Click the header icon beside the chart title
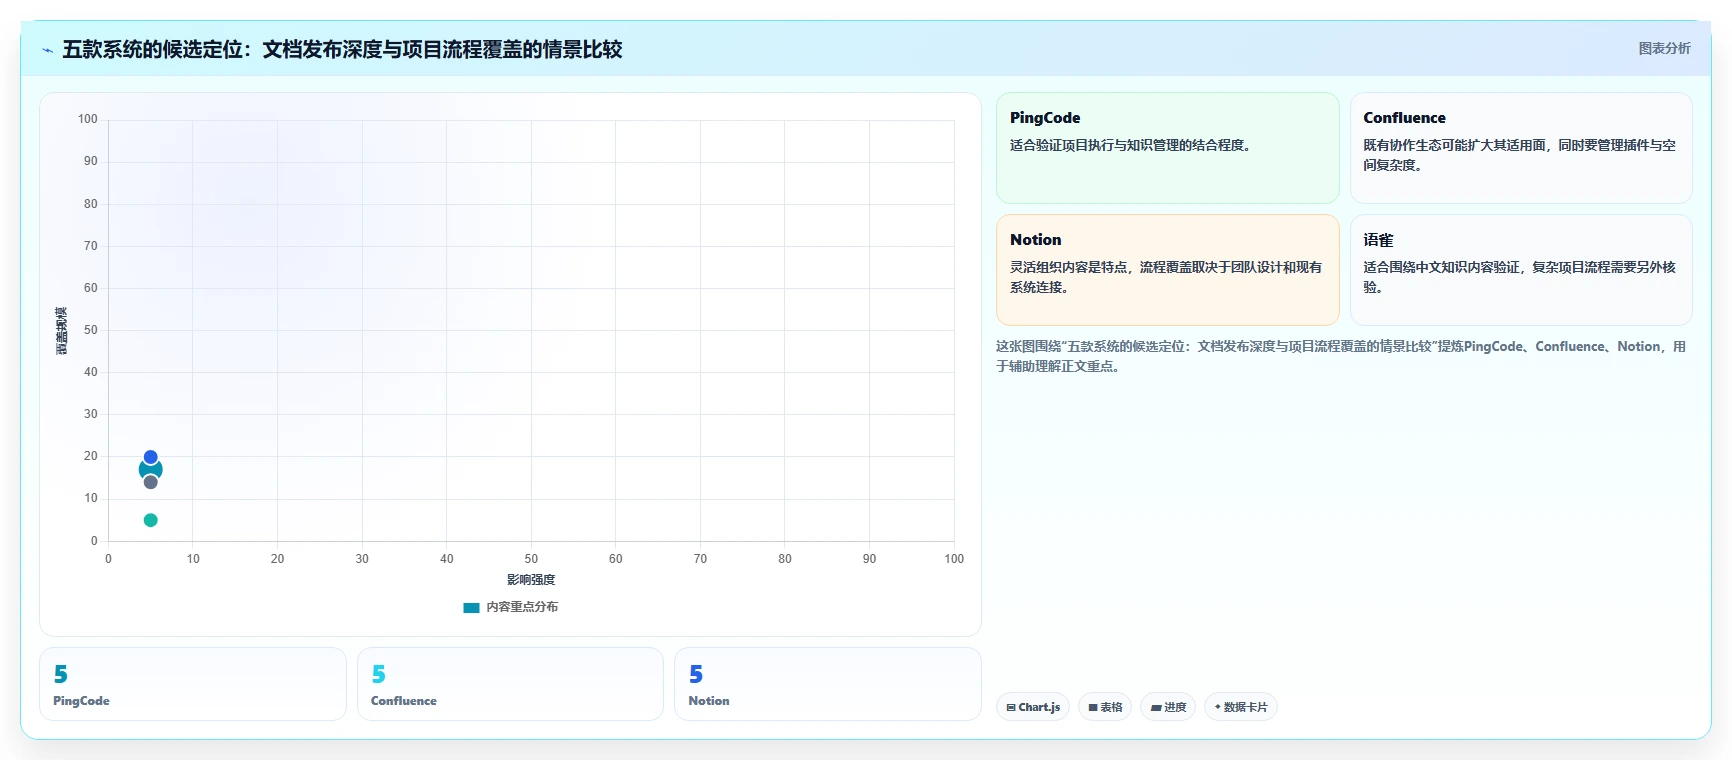This screenshot has height=760, width=1732. (47, 50)
